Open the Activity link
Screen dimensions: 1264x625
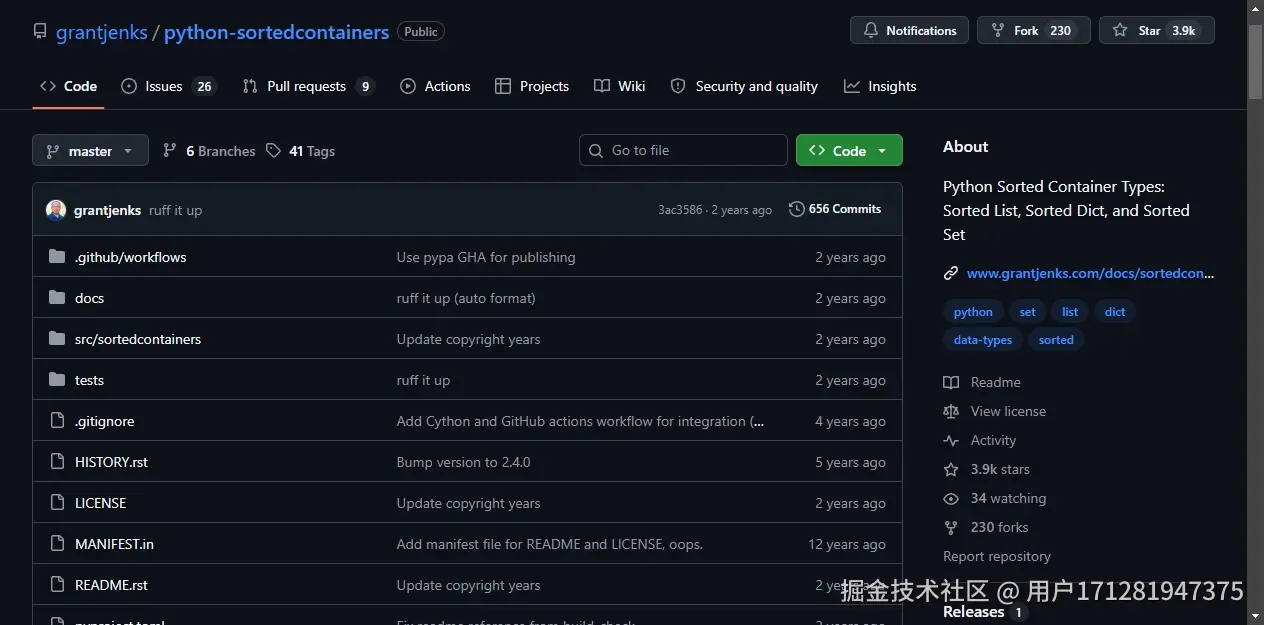click(980, 440)
